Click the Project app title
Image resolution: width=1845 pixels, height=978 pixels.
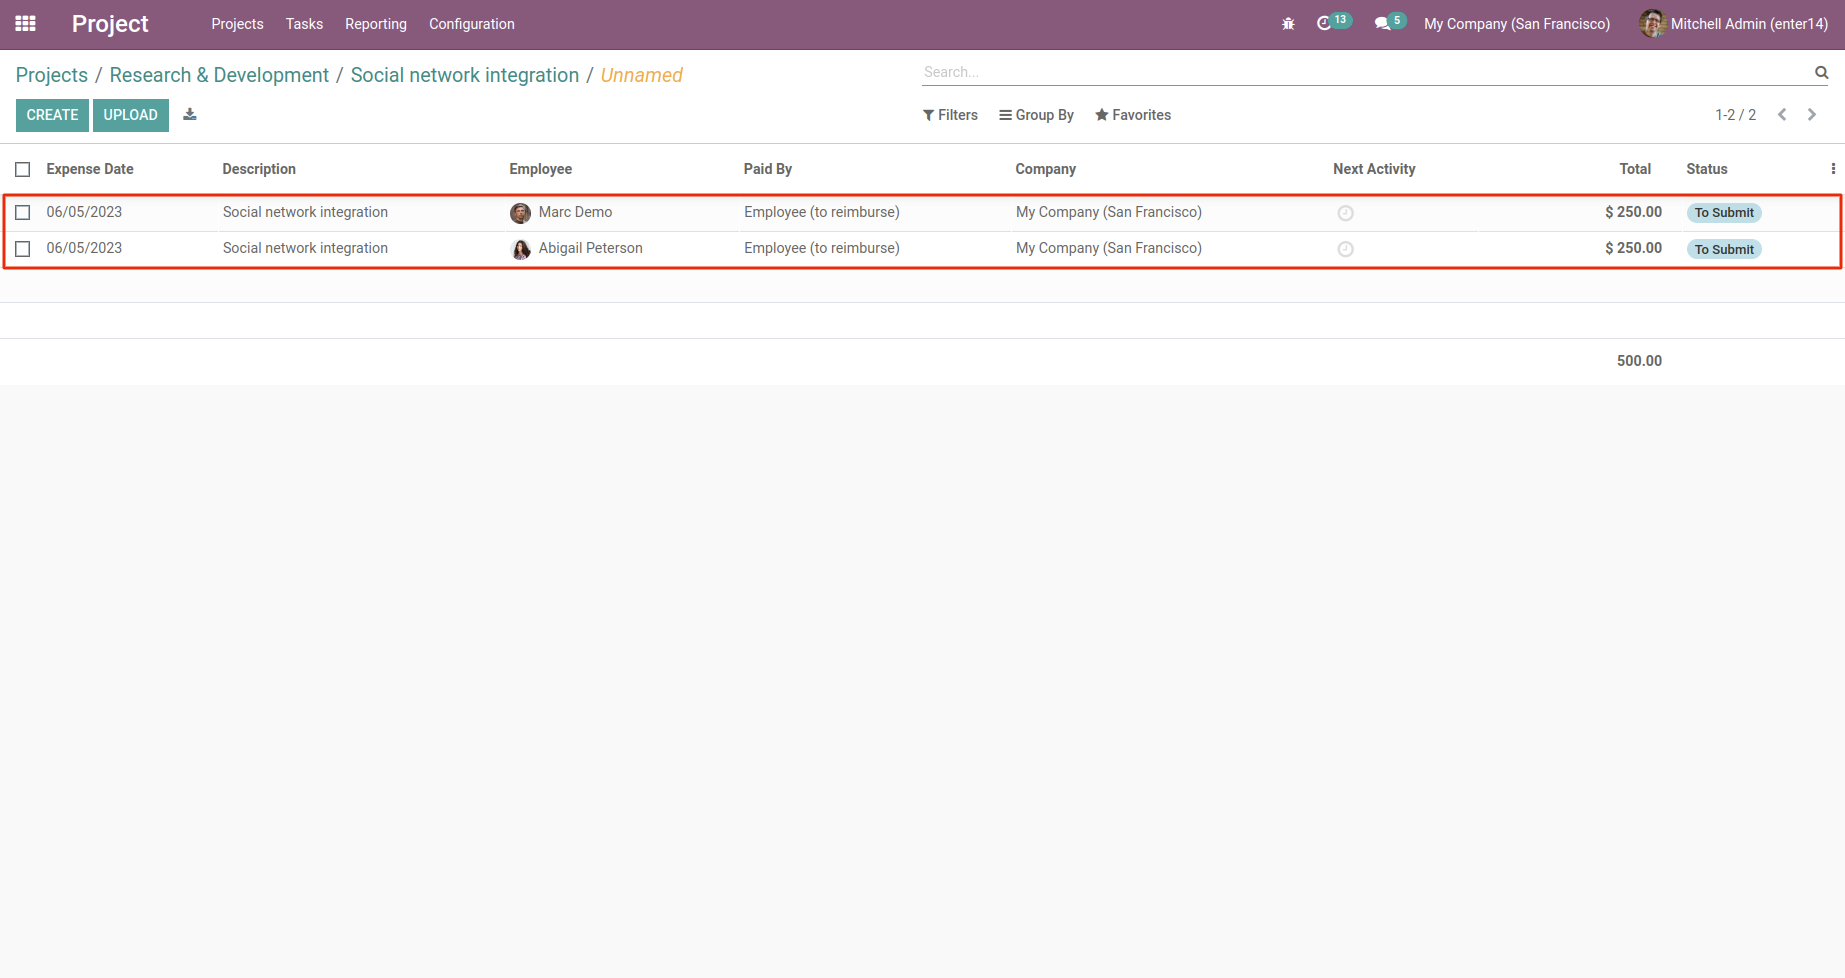coord(110,24)
